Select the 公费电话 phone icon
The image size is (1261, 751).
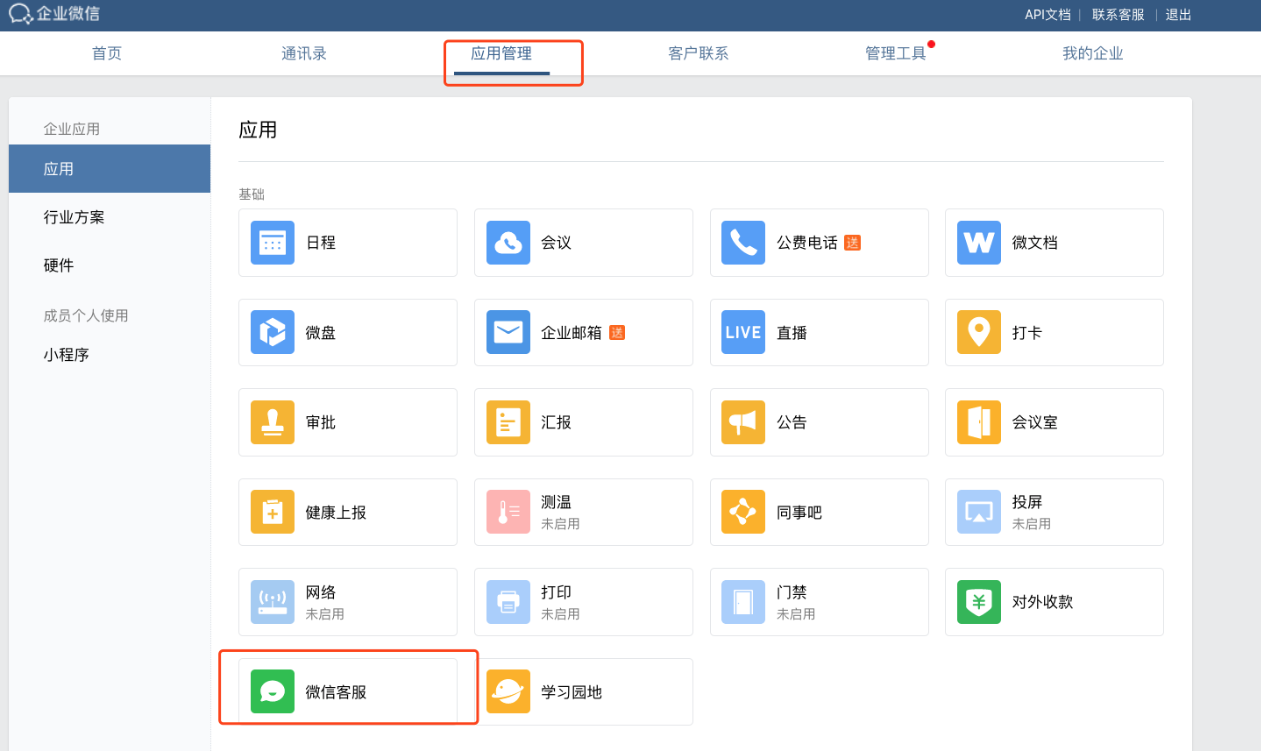point(743,243)
